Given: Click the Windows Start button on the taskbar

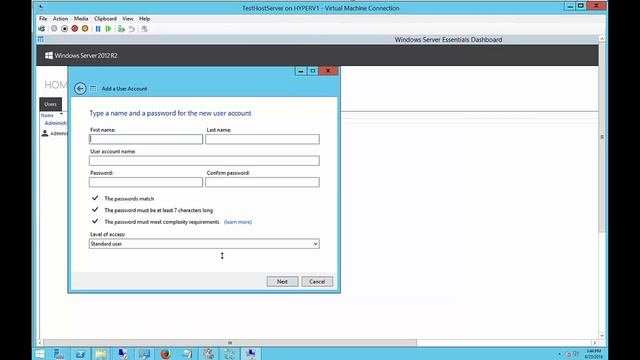Looking at the screenshot, I should [40, 354].
